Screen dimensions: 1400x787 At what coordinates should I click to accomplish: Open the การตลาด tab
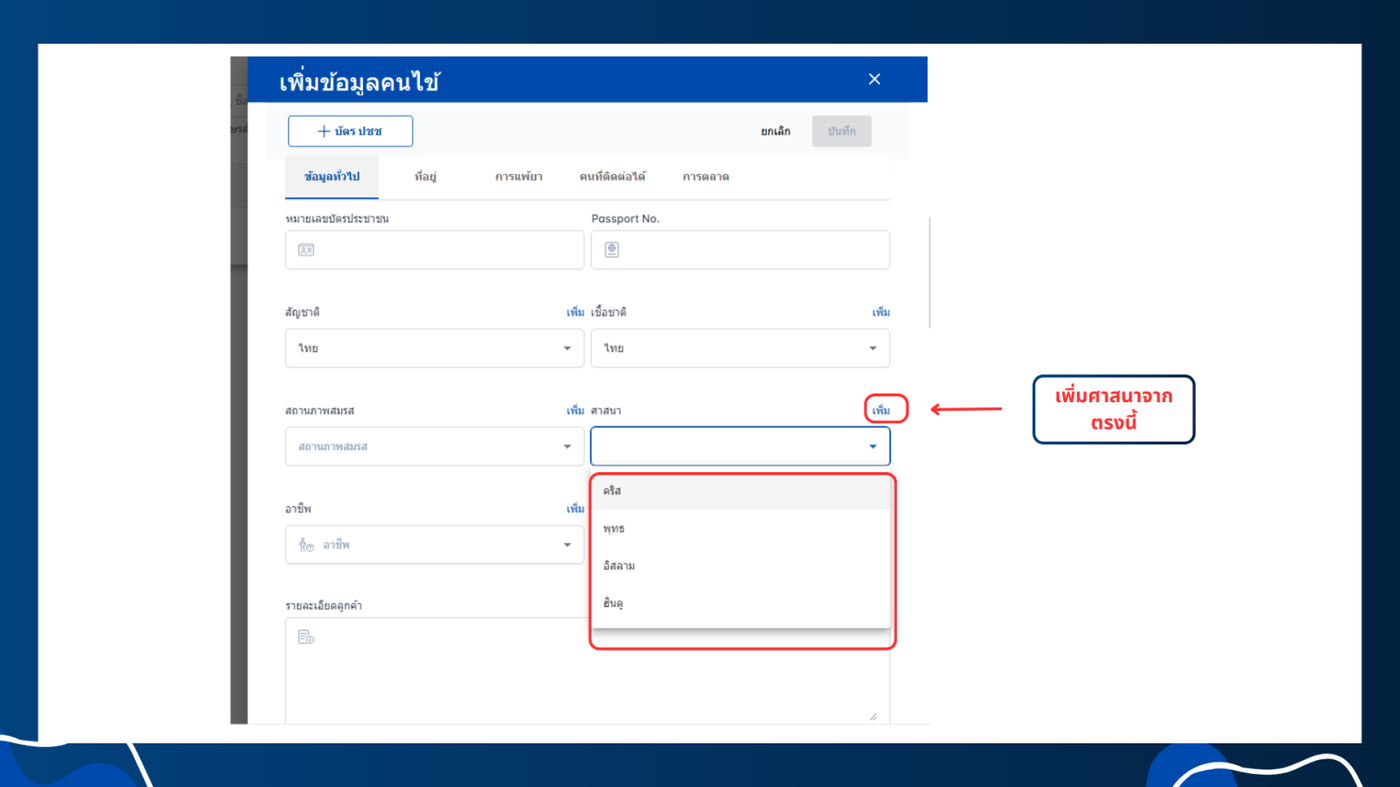pyautogui.click(x=706, y=177)
